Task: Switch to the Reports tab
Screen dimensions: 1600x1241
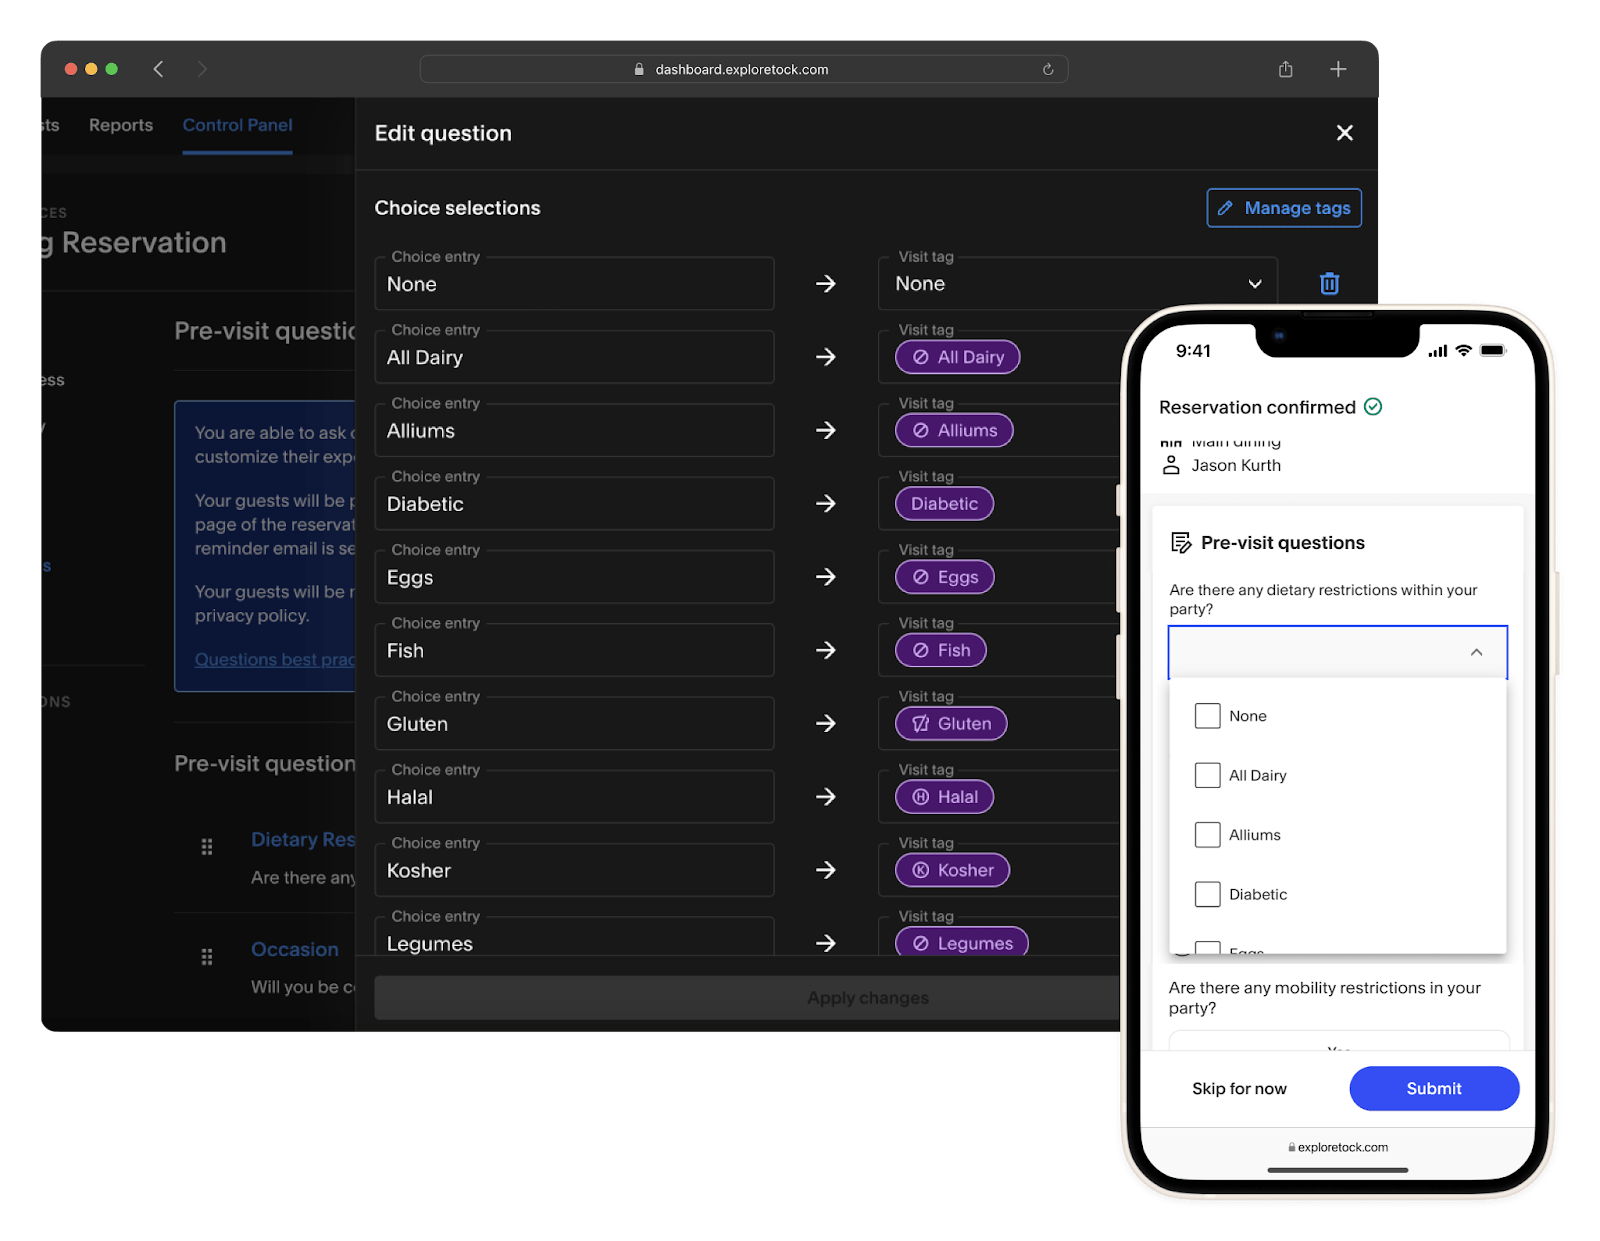Action: point(120,125)
